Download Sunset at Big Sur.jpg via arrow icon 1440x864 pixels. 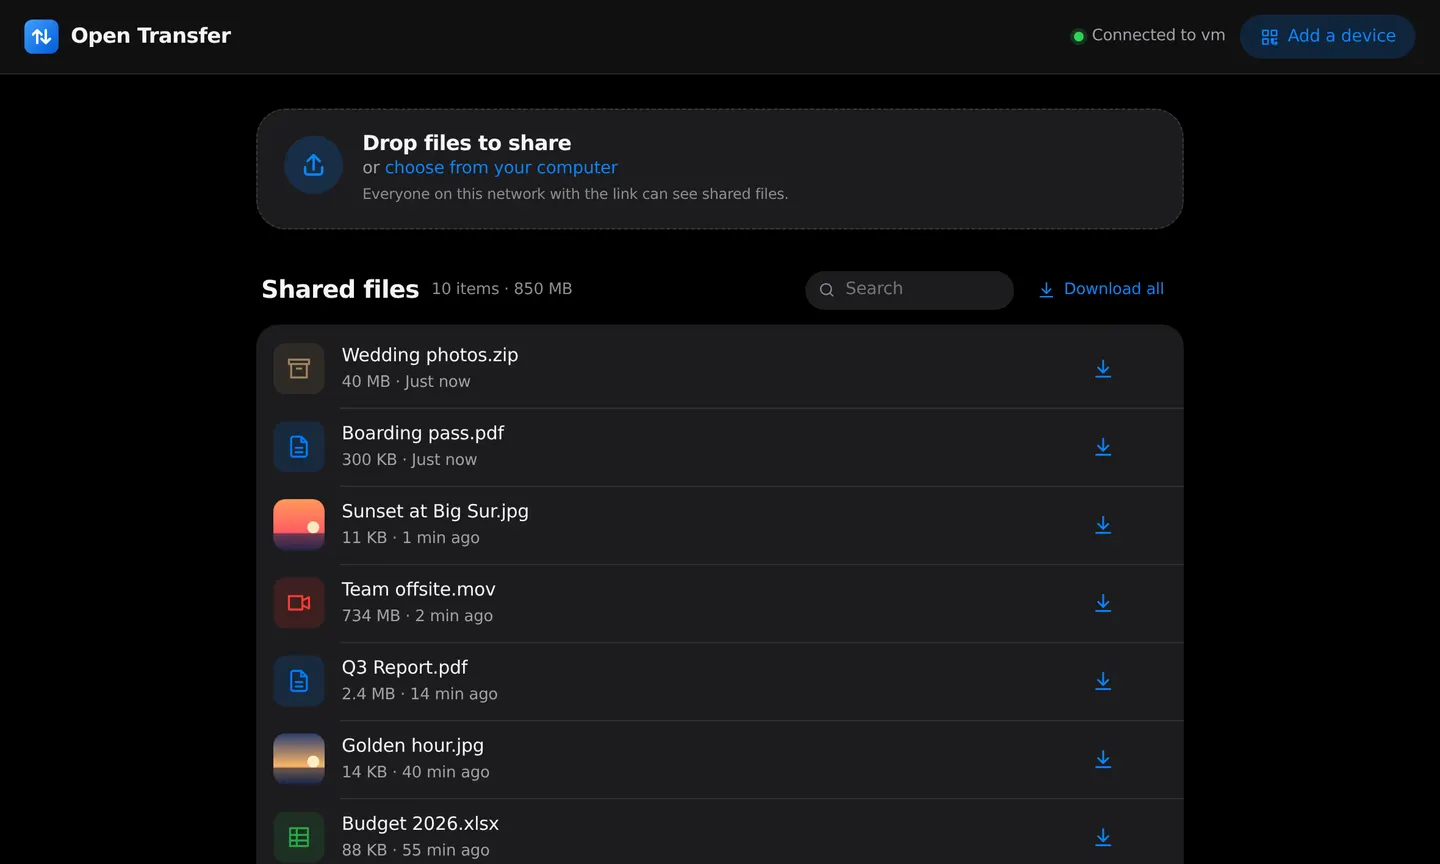tap(1103, 525)
